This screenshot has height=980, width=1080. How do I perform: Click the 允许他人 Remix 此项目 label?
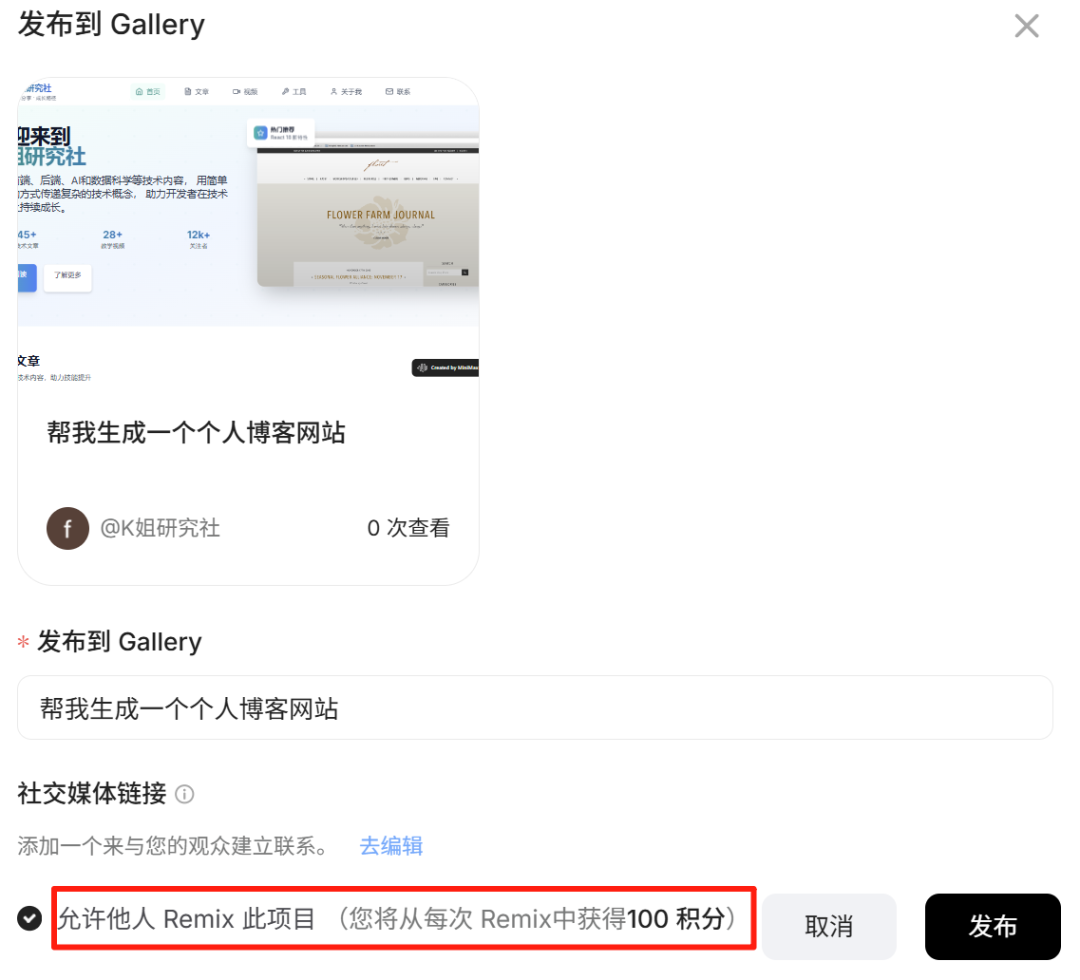click(186, 919)
